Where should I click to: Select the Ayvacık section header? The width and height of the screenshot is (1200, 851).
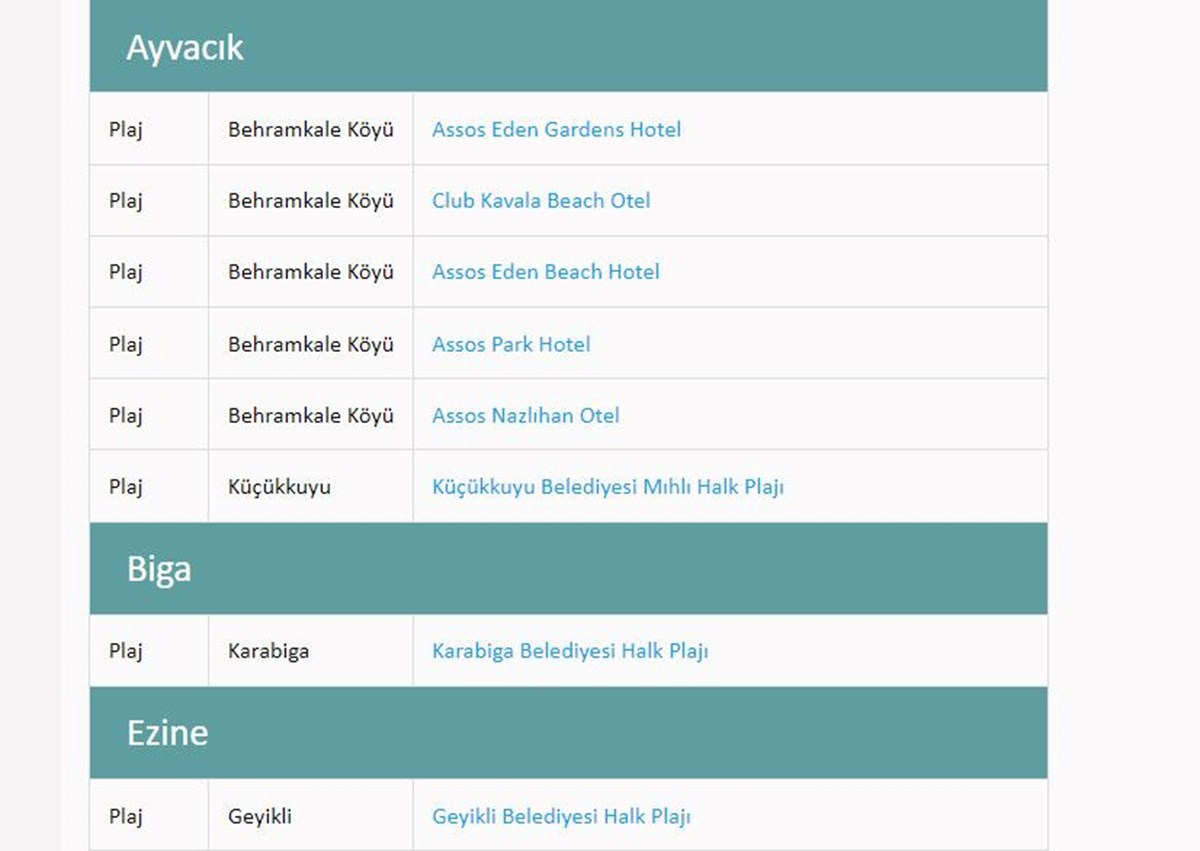tap(568, 47)
